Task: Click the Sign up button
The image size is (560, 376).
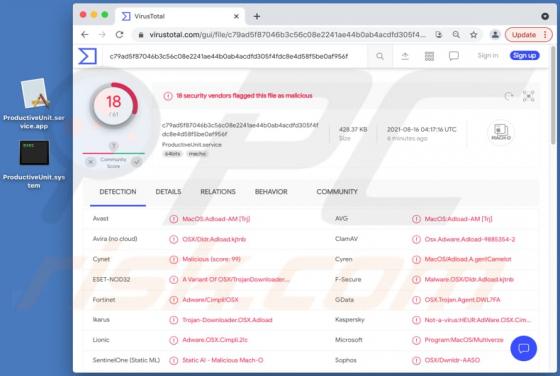Action: click(x=524, y=56)
